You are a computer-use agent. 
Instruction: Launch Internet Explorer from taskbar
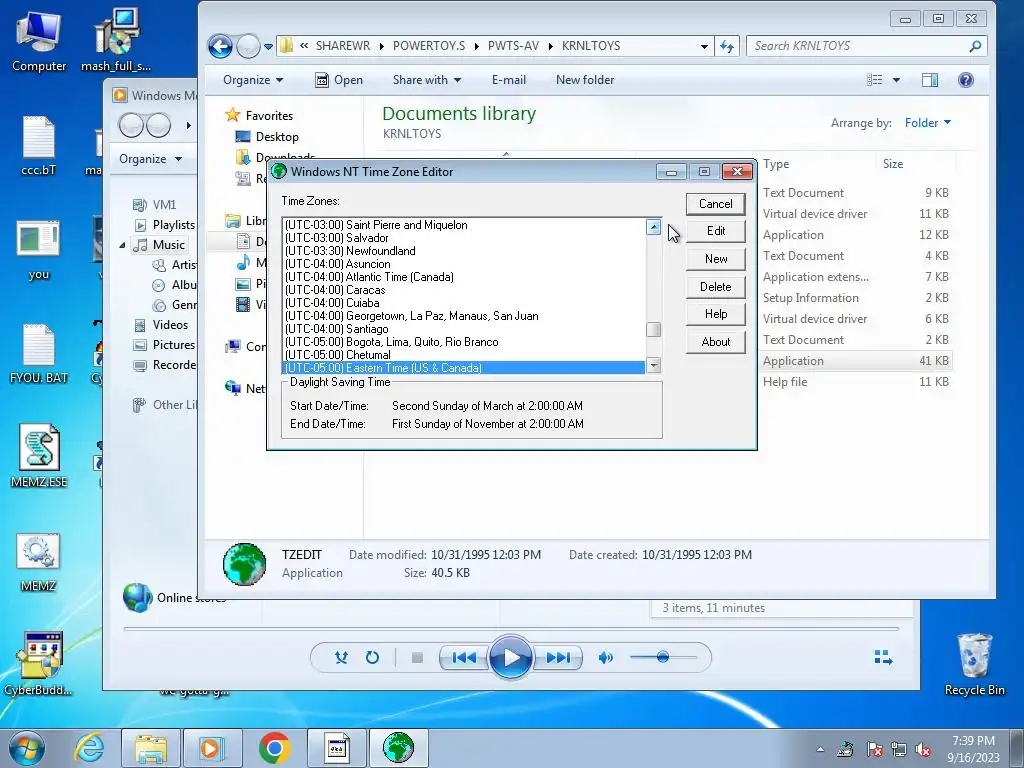pos(89,748)
